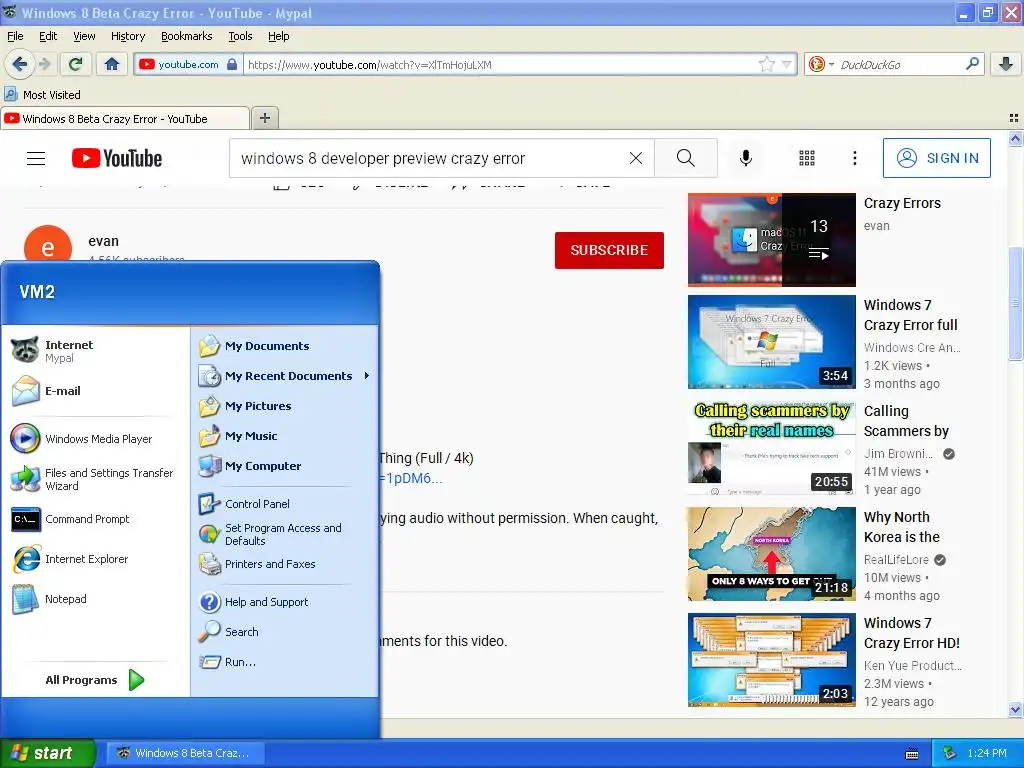Open Search from Start menu
Screen dimensions: 1024x768
285,632
